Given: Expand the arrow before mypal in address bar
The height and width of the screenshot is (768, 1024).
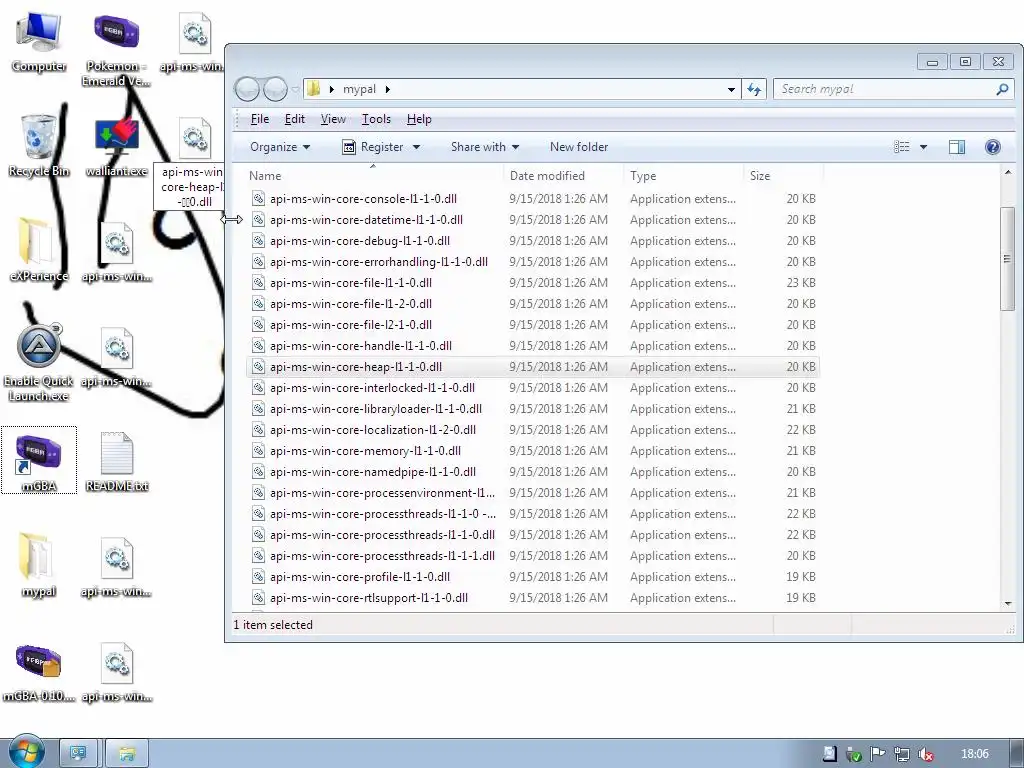Looking at the screenshot, I should point(332,89).
